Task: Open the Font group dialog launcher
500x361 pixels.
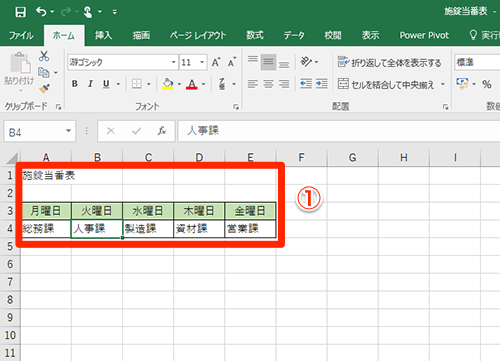Action: click(x=236, y=107)
